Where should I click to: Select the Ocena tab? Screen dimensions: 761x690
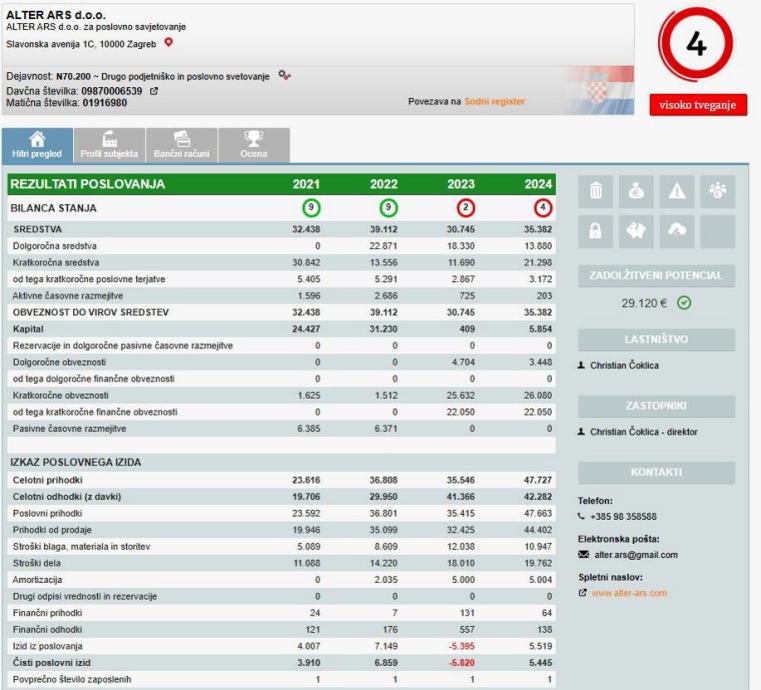coord(254,145)
